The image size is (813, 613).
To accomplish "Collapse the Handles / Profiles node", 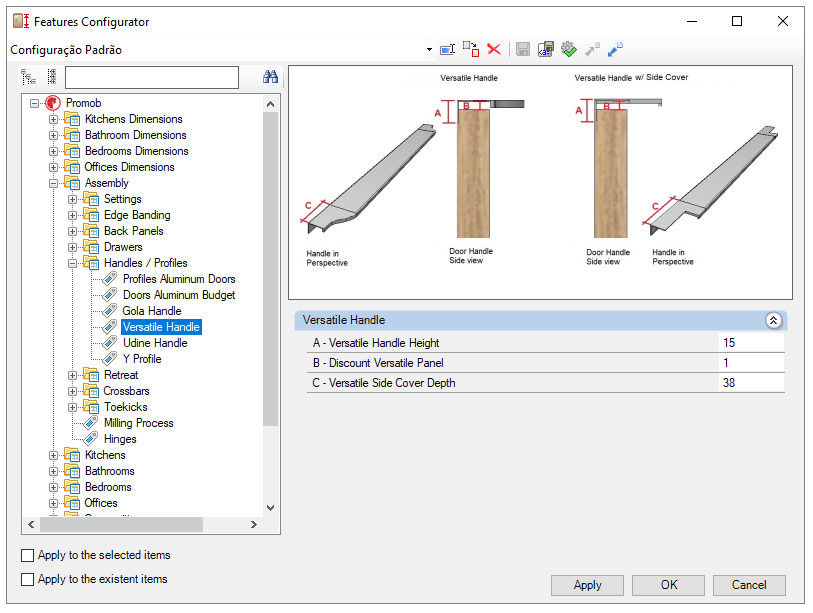I will coord(73,263).
